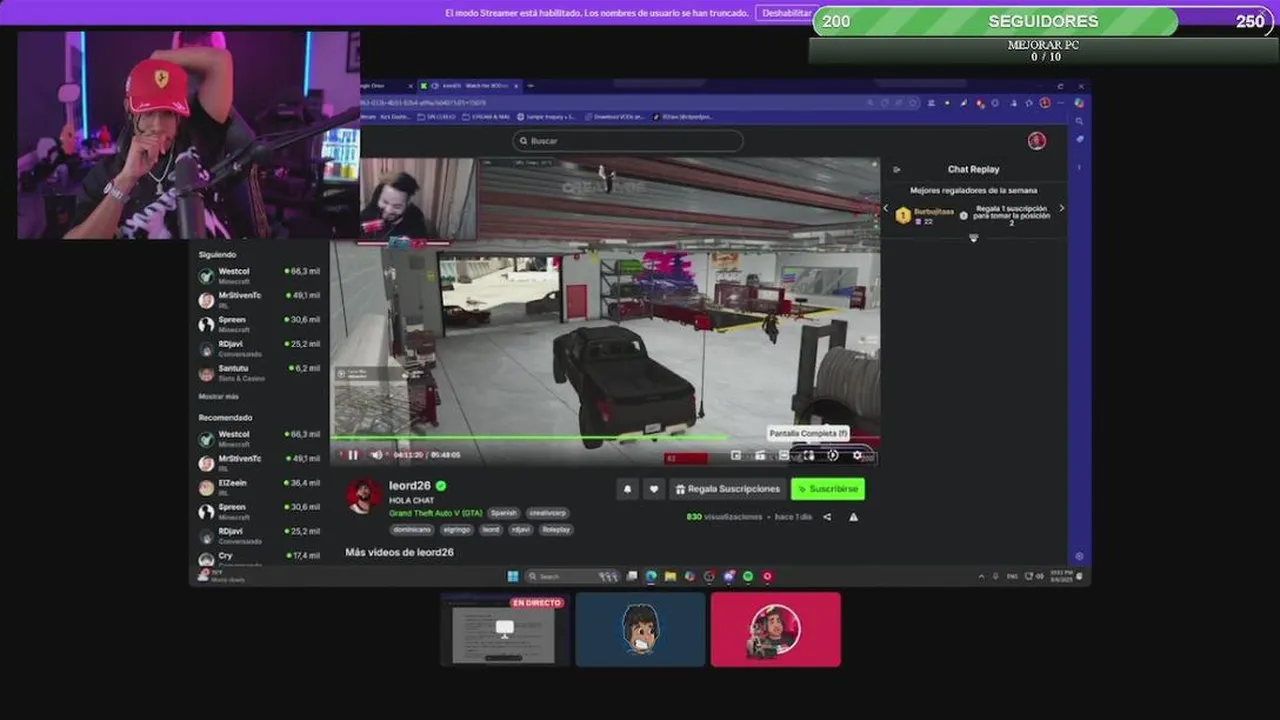Image resolution: width=1280 pixels, height=720 pixels.
Task: Open MrStivenTc in the Siguiendo list
Action: tap(259, 300)
